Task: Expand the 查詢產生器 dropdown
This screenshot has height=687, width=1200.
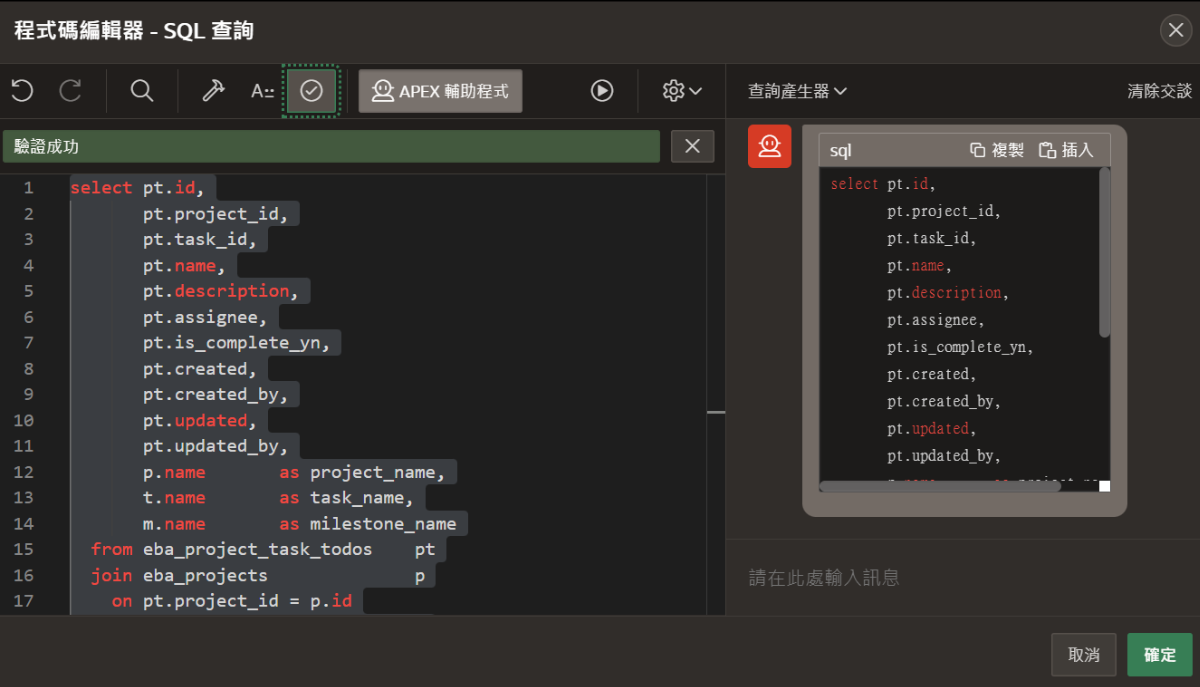Action: point(798,91)
